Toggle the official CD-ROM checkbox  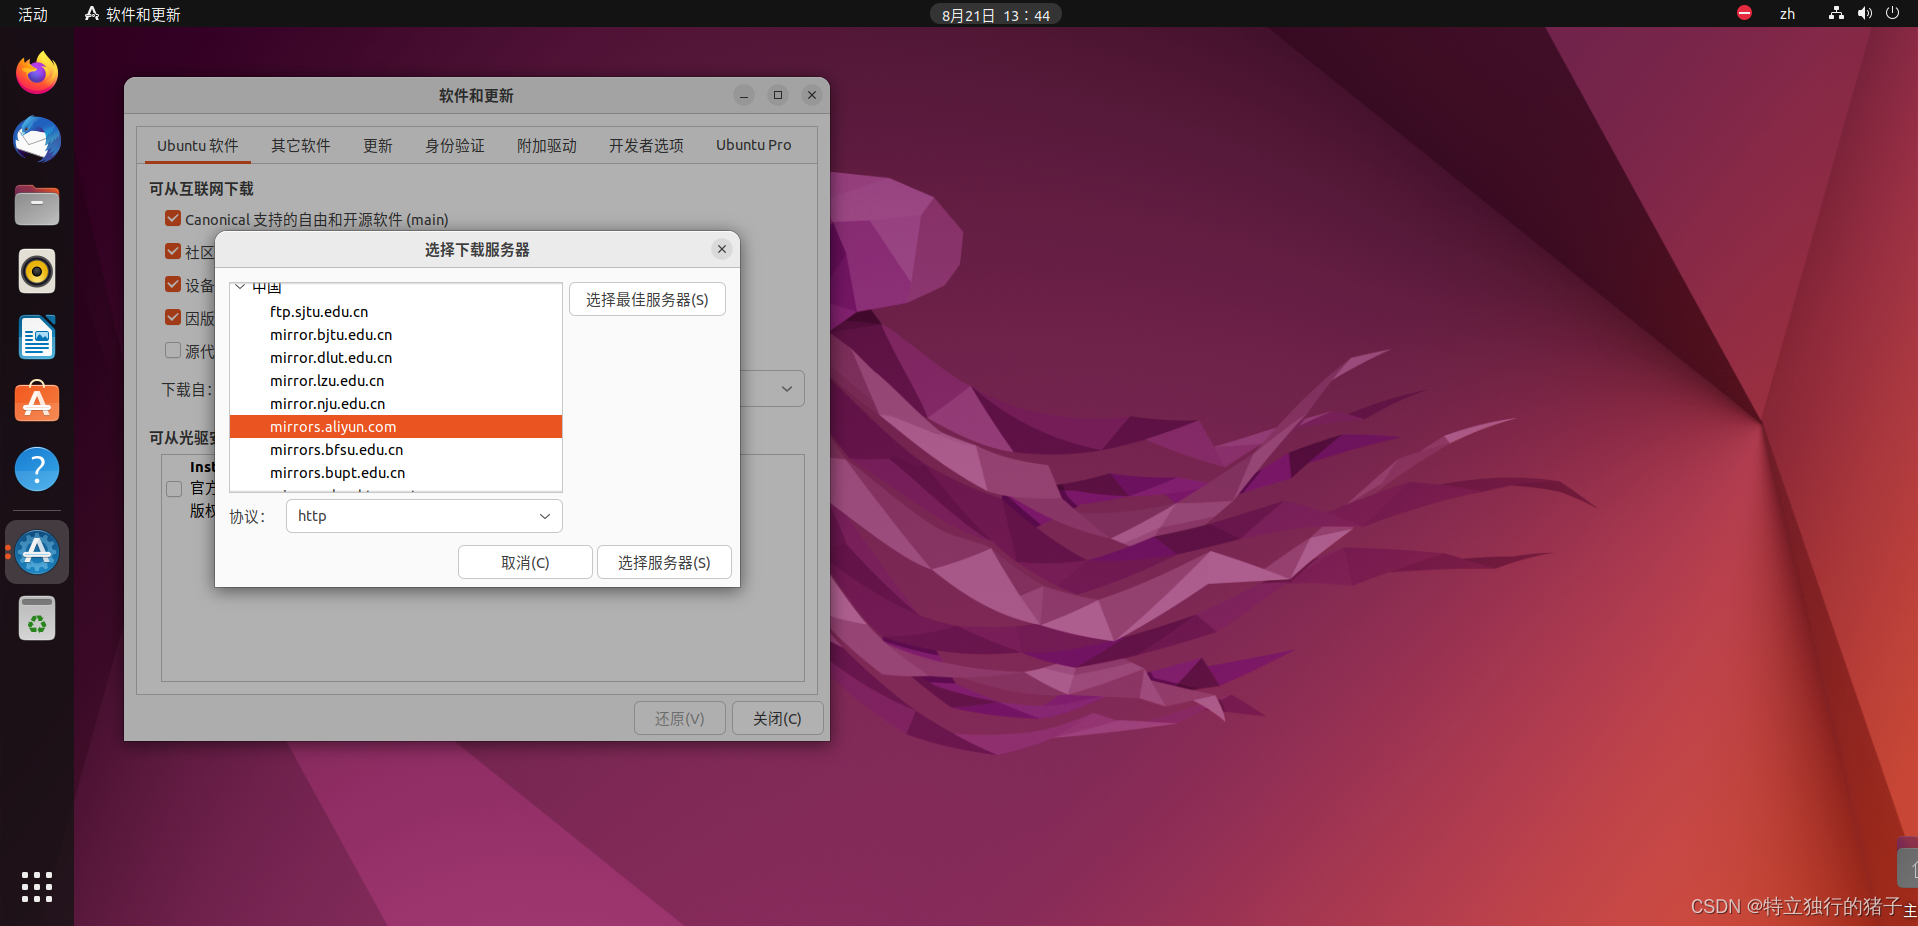[x=174, y=489]
